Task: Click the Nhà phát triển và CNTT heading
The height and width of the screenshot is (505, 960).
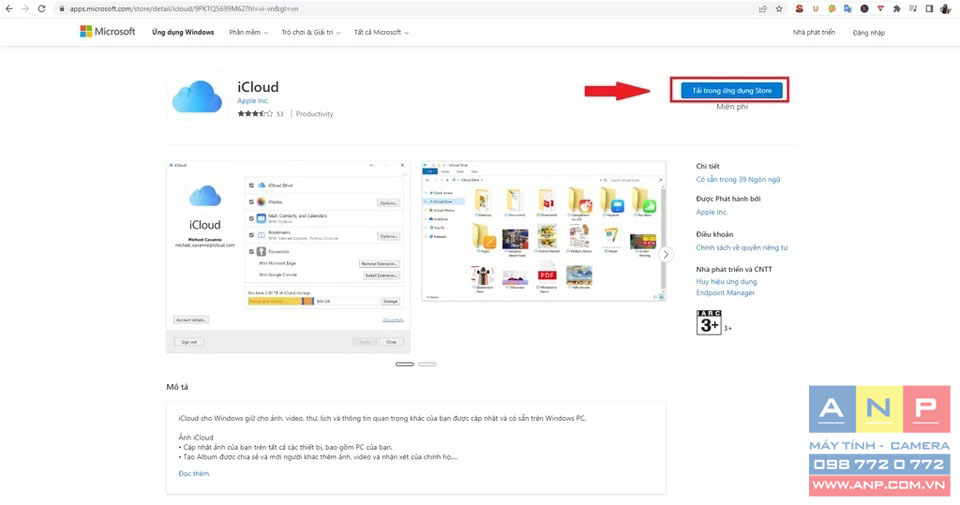Action: click(x=734, y=269)
